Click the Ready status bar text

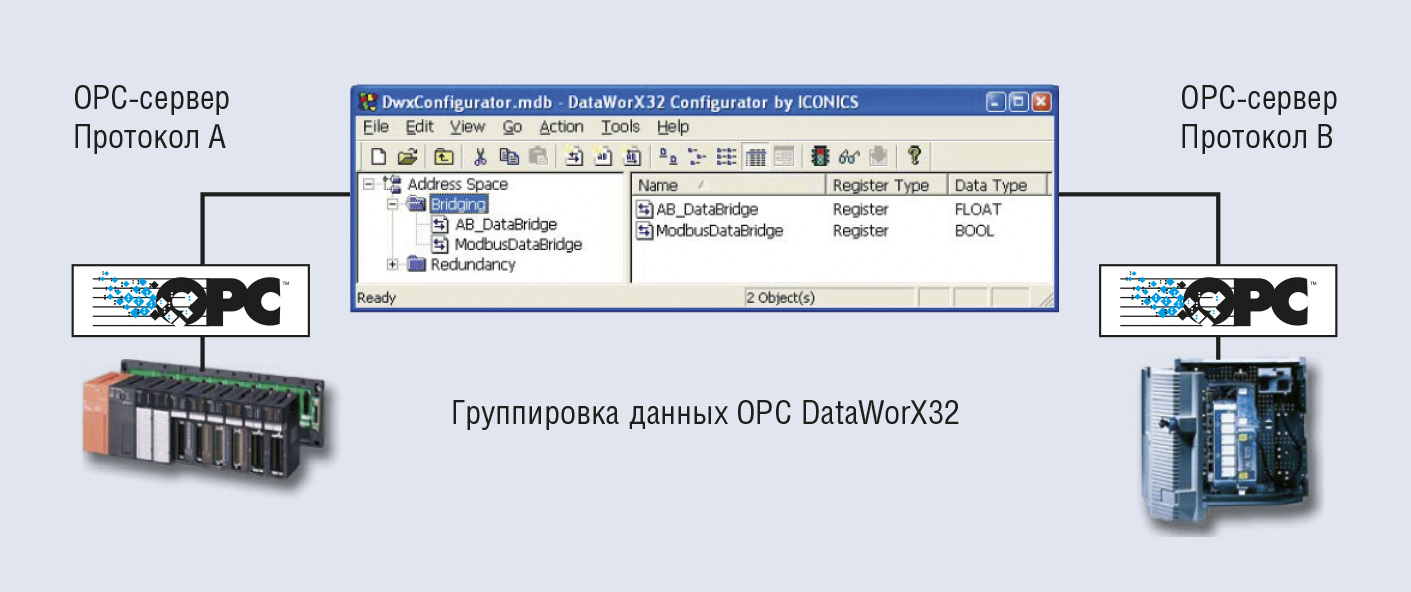click(377, 297)
